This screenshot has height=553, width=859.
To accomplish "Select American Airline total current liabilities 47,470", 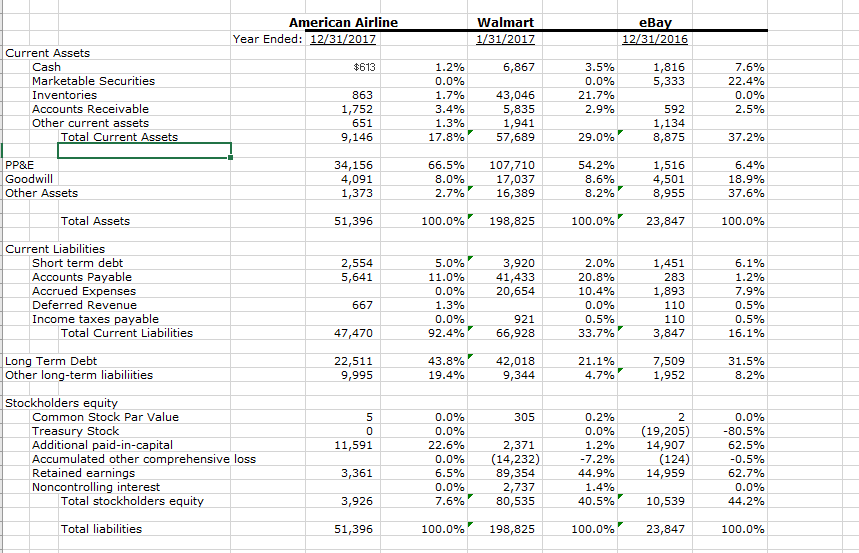I will 353,333.
